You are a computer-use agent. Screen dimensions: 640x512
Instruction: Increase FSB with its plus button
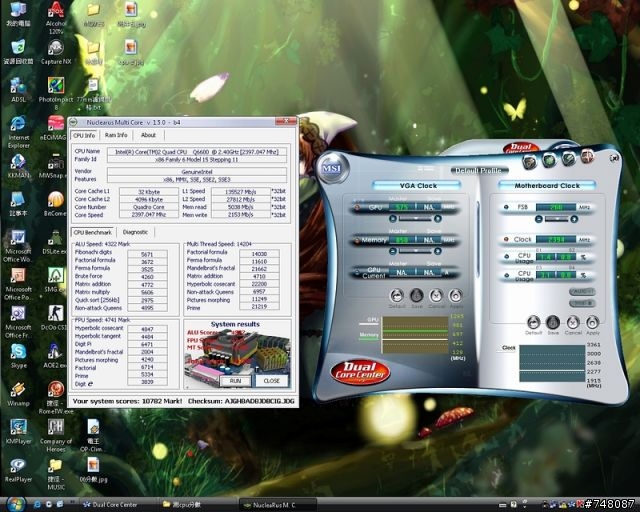coord(574,219)
